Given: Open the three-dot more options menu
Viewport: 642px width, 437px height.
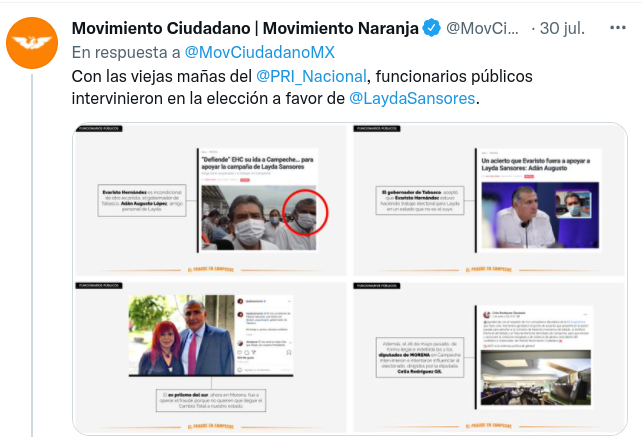Looking at the screenshot, I should pos(617,28).
